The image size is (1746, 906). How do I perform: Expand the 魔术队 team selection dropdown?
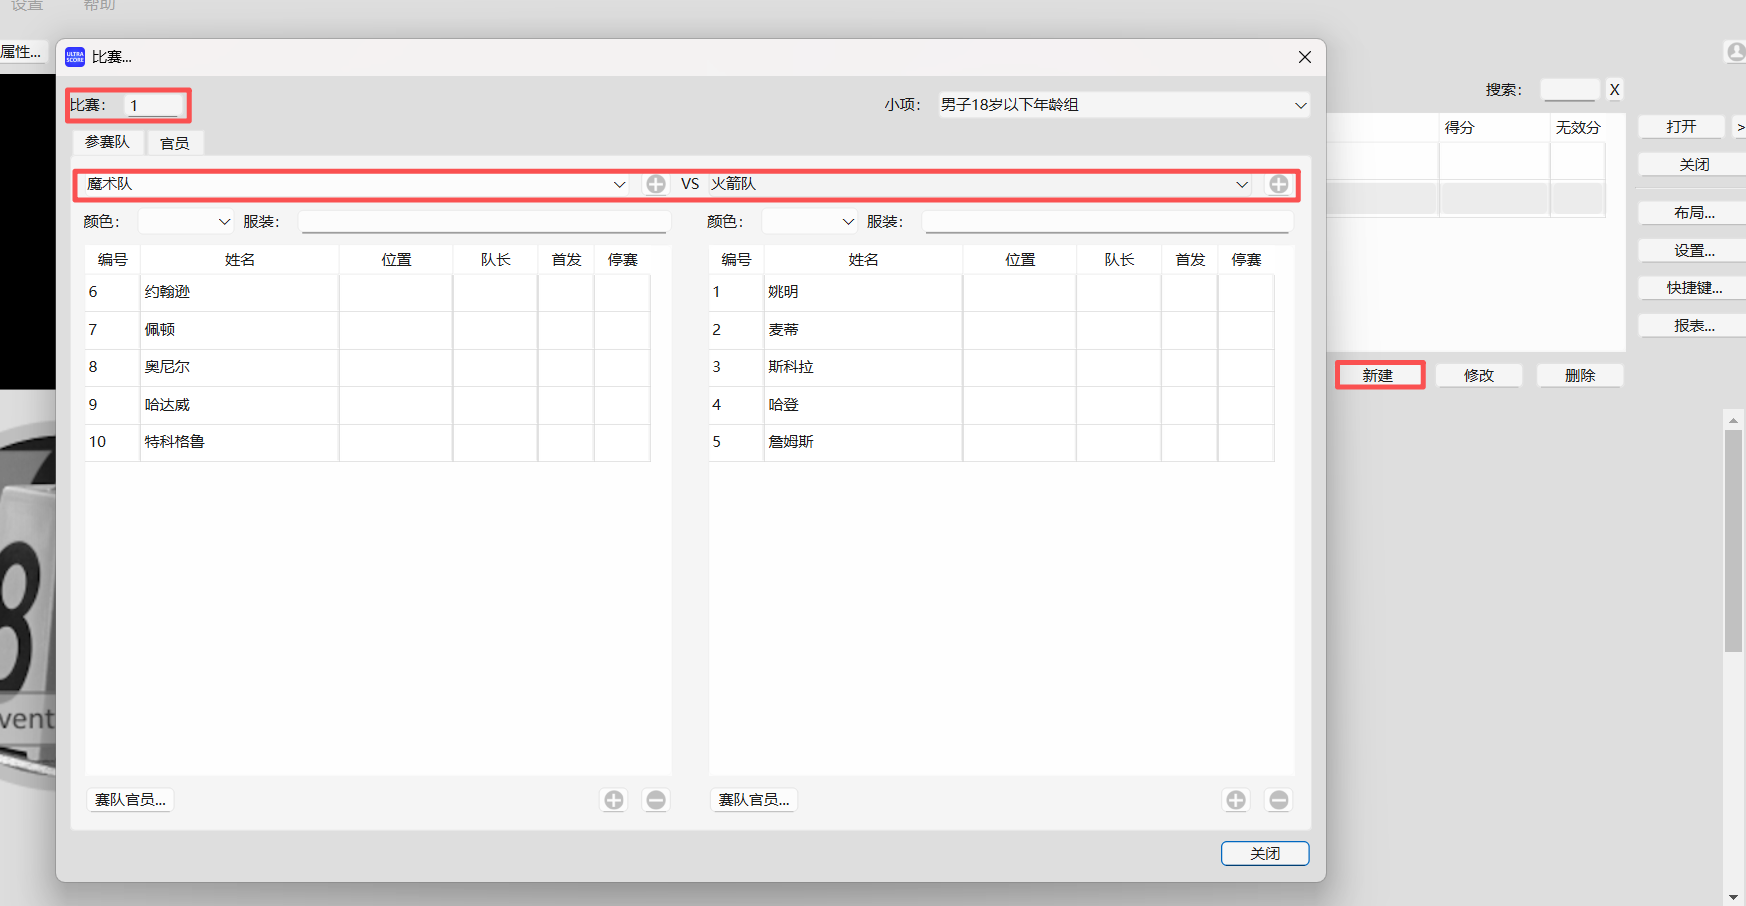pyautogui.click(x=620, y=184)
